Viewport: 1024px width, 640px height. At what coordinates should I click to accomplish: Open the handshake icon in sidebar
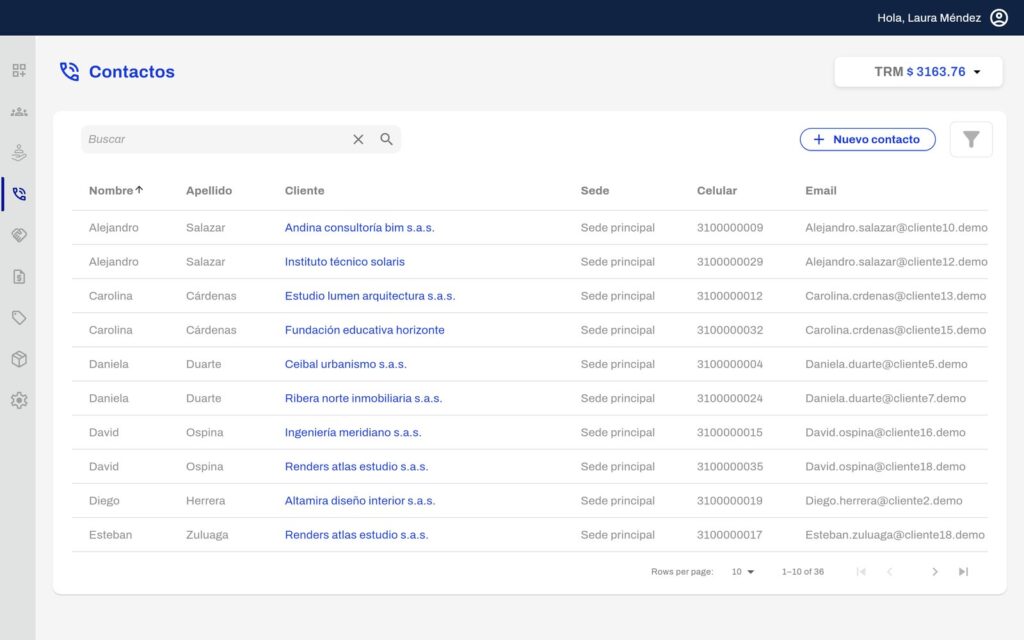click(x=19, y=235)
